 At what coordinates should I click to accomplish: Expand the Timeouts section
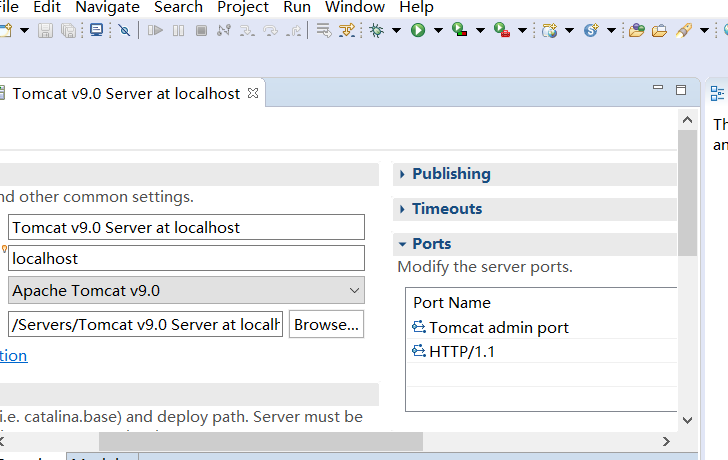tap(403, 209)
